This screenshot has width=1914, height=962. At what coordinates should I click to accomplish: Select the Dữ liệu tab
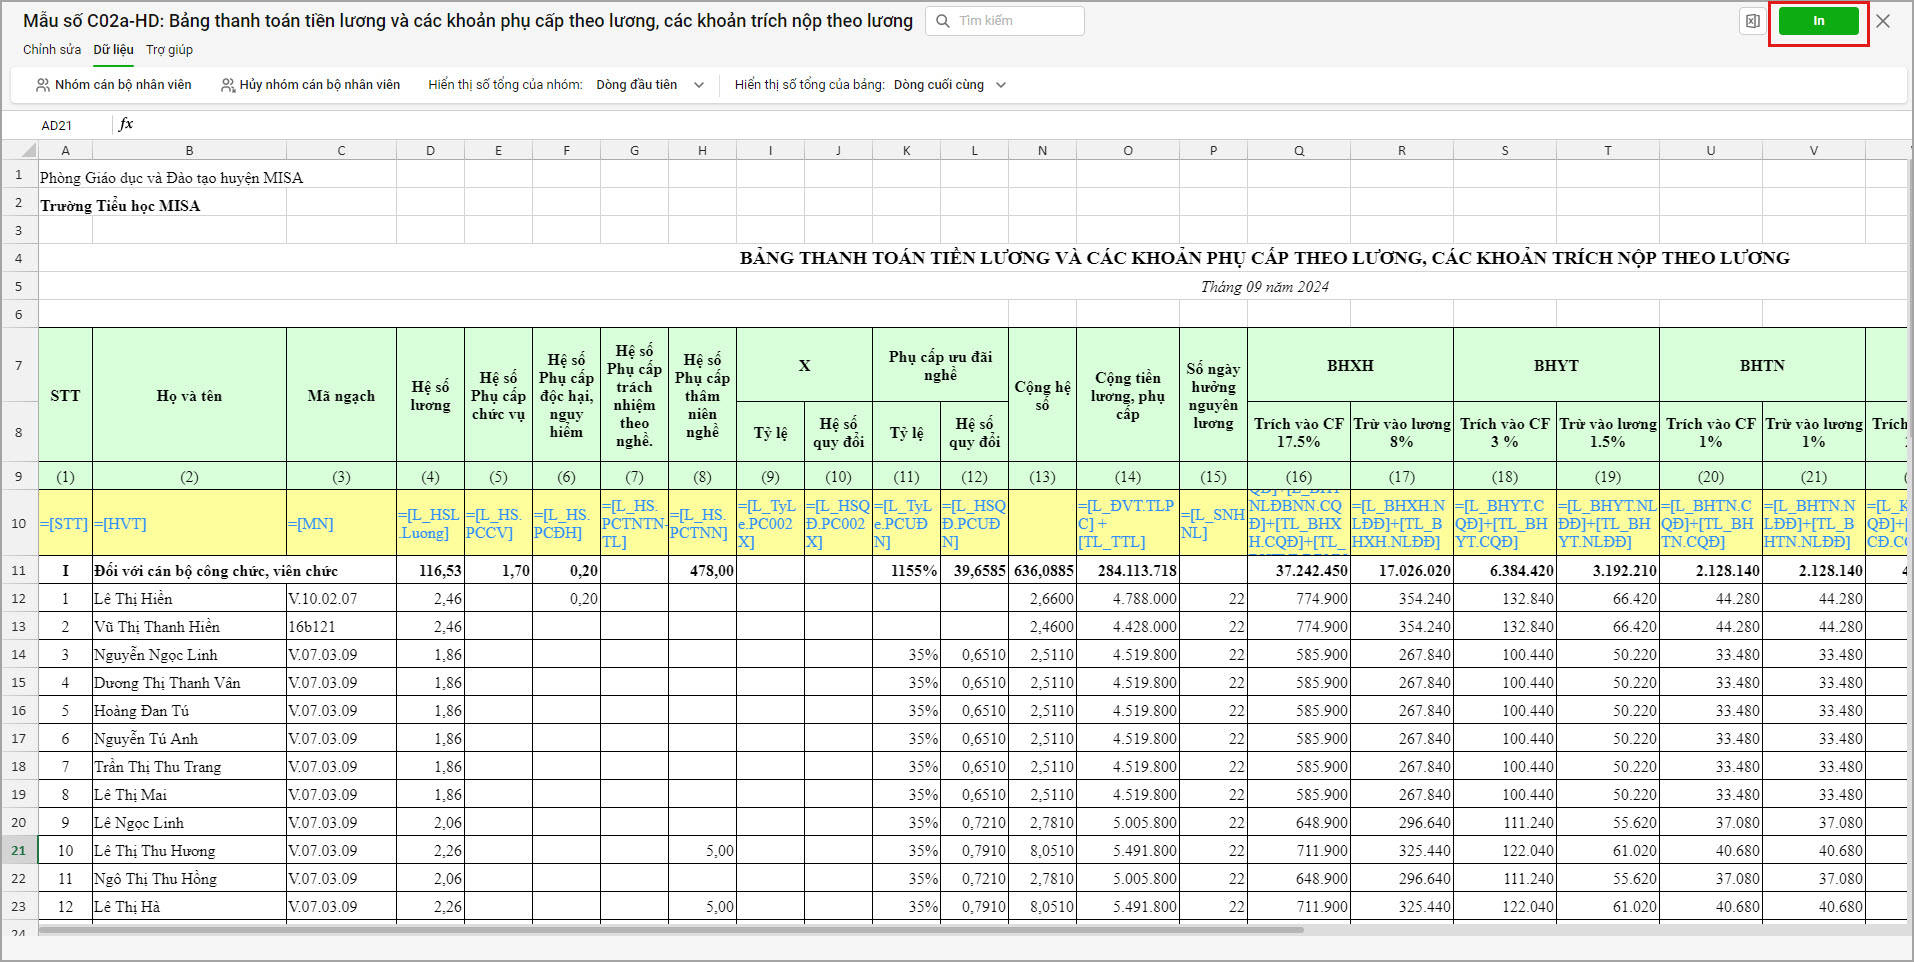[x=113, y=50]
